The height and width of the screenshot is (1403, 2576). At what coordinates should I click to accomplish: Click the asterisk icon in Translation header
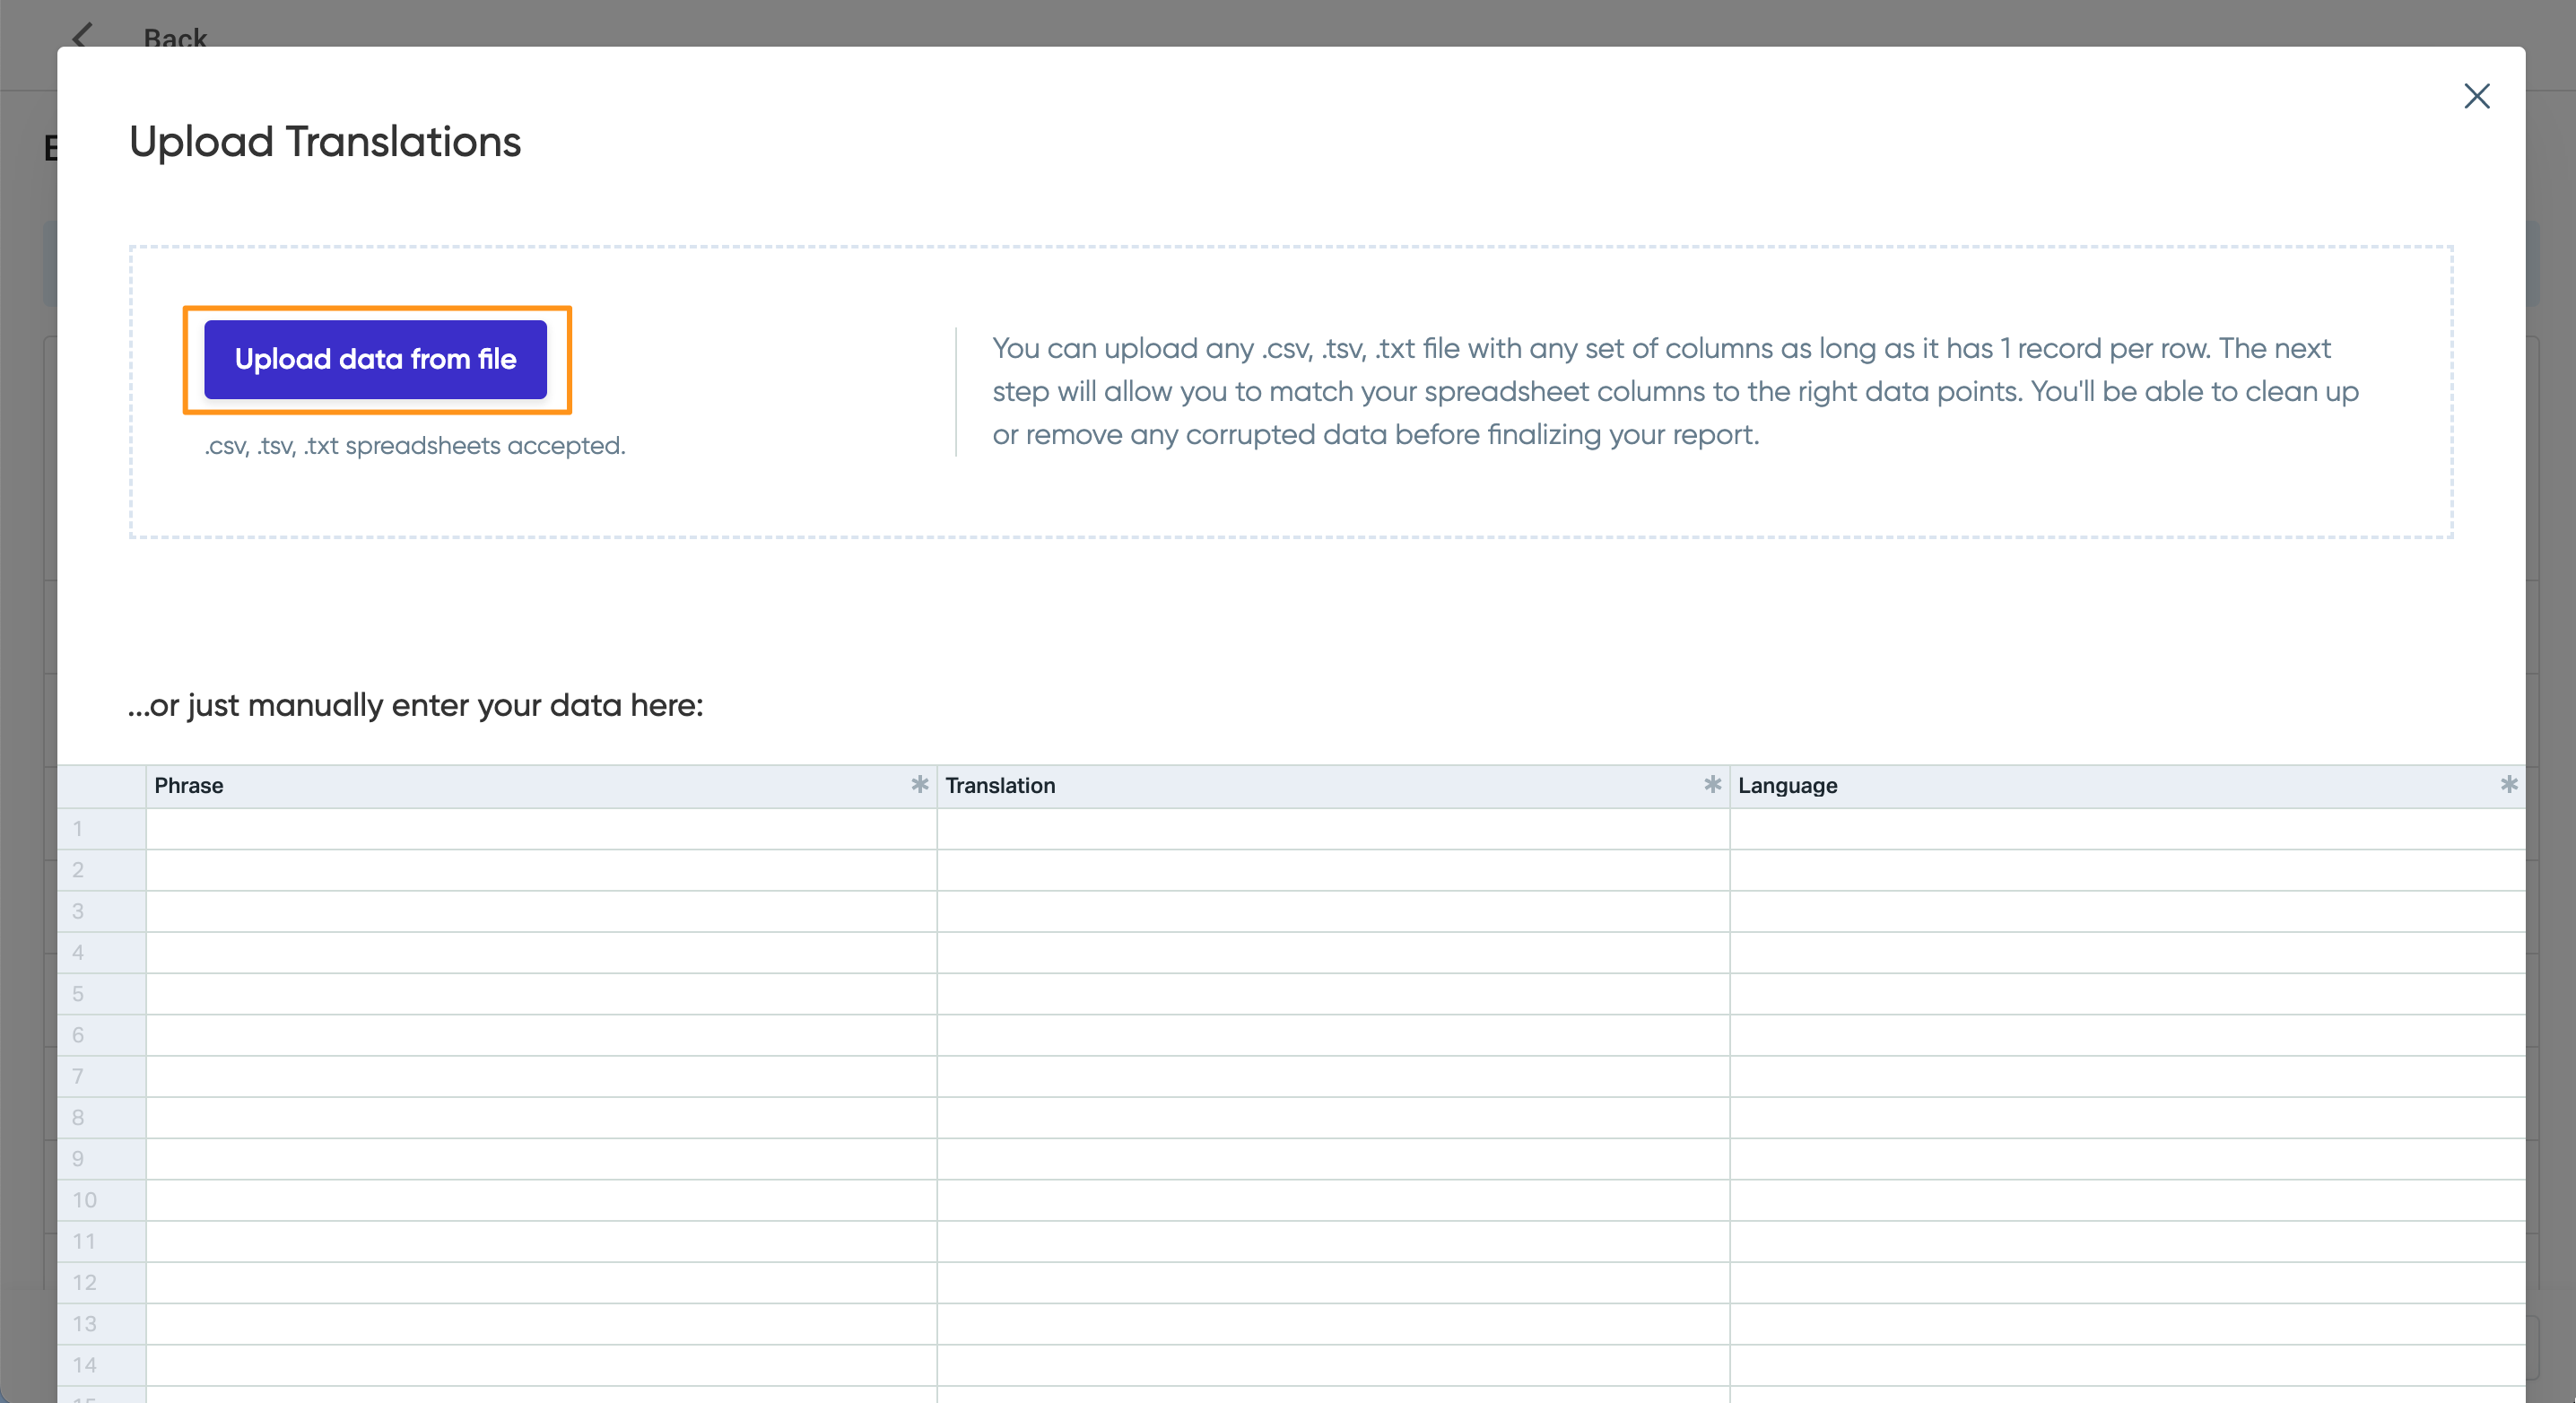[x=1712, y=785]
